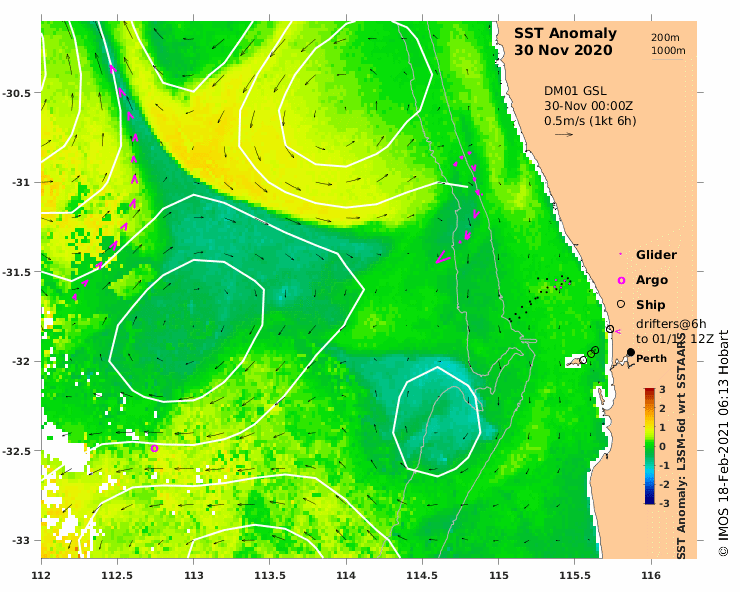Click the '30 Nov 2020' date text
Viewport: 740px width, 592px height.
(563, 51)
